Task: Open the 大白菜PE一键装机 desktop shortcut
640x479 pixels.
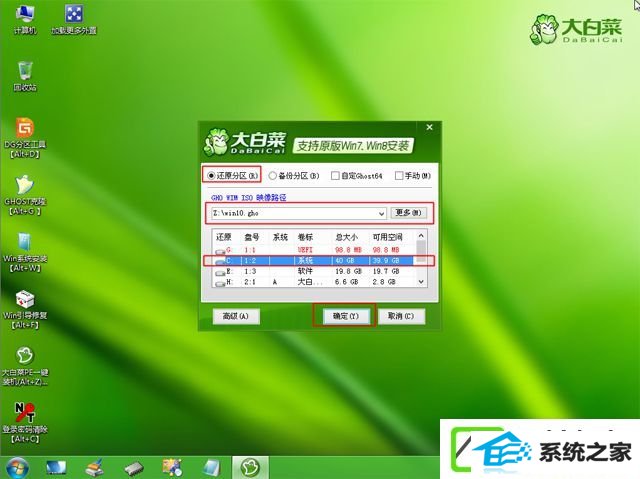Action: (x=25, y=358)
